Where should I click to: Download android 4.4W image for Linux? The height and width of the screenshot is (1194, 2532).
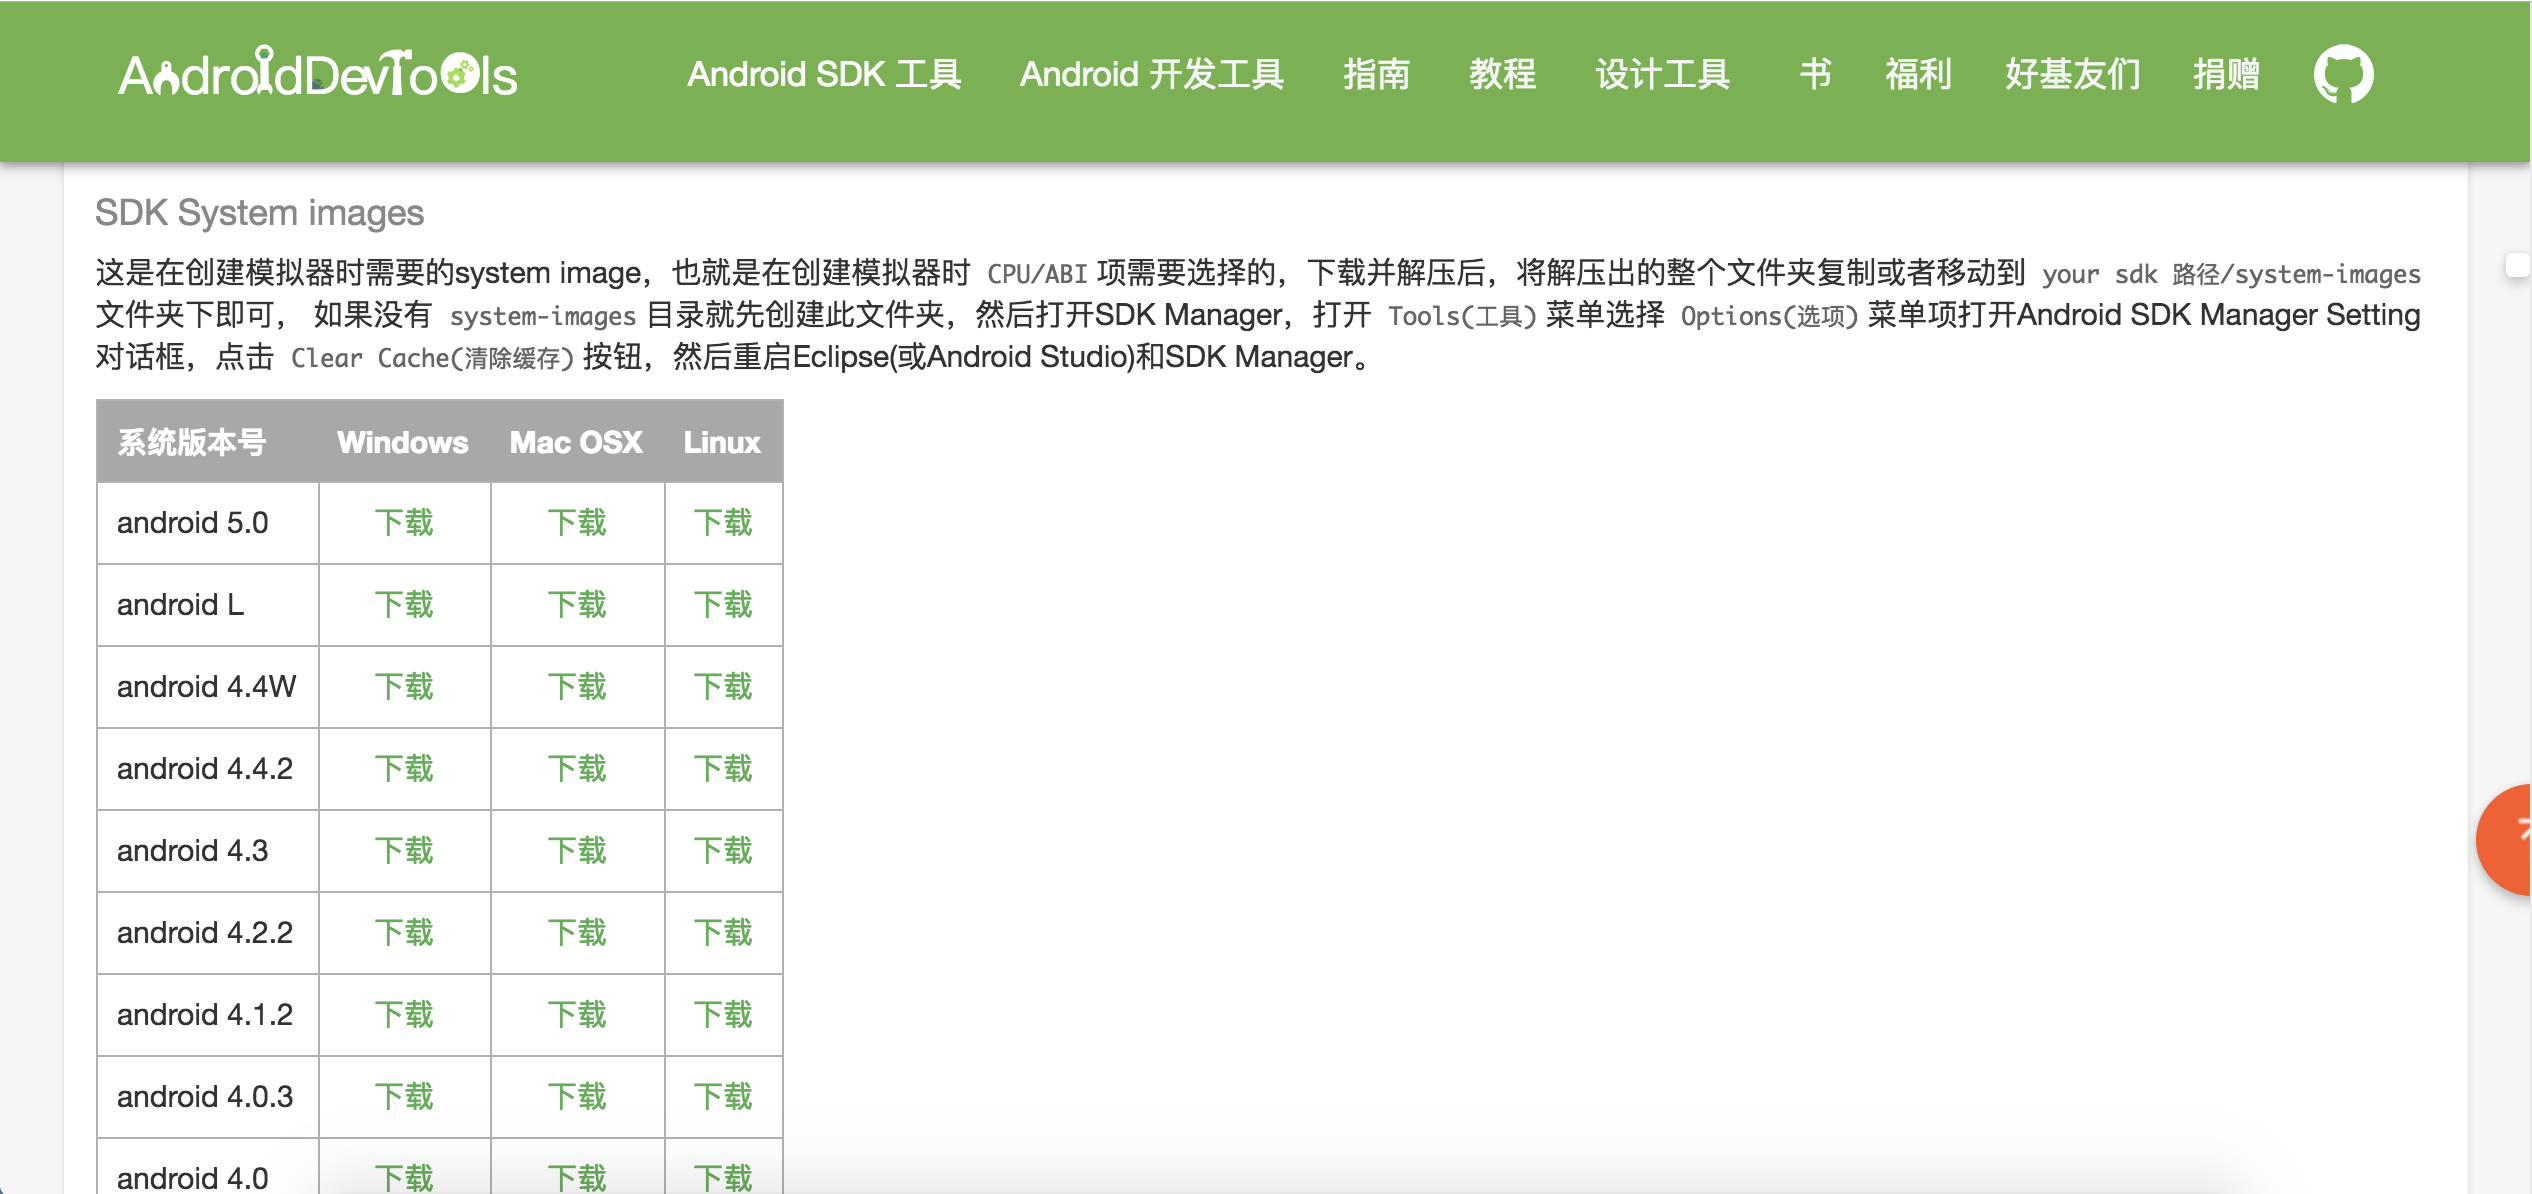click(723, 686)
